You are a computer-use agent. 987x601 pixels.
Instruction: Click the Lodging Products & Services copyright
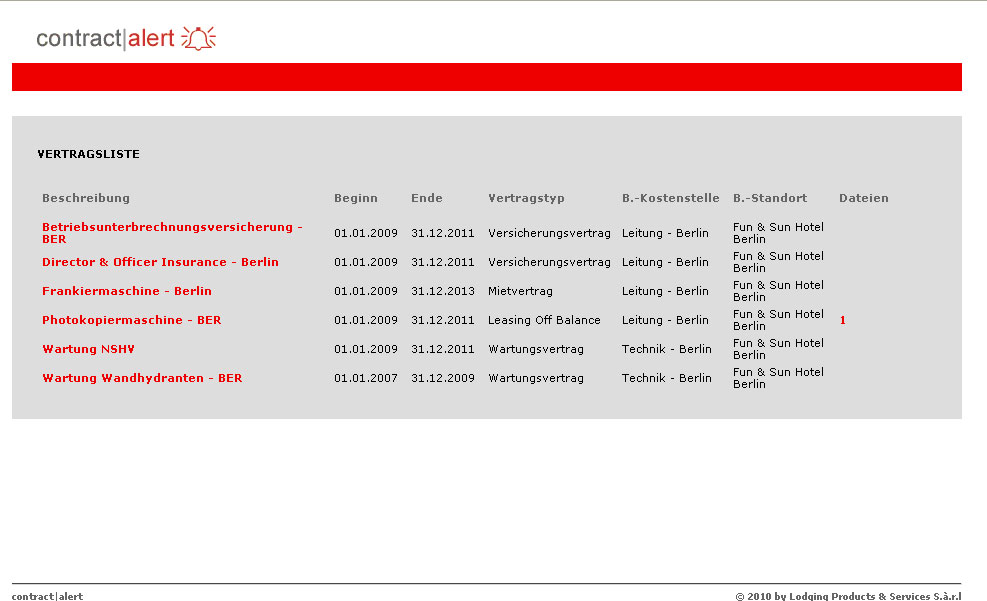848,596
